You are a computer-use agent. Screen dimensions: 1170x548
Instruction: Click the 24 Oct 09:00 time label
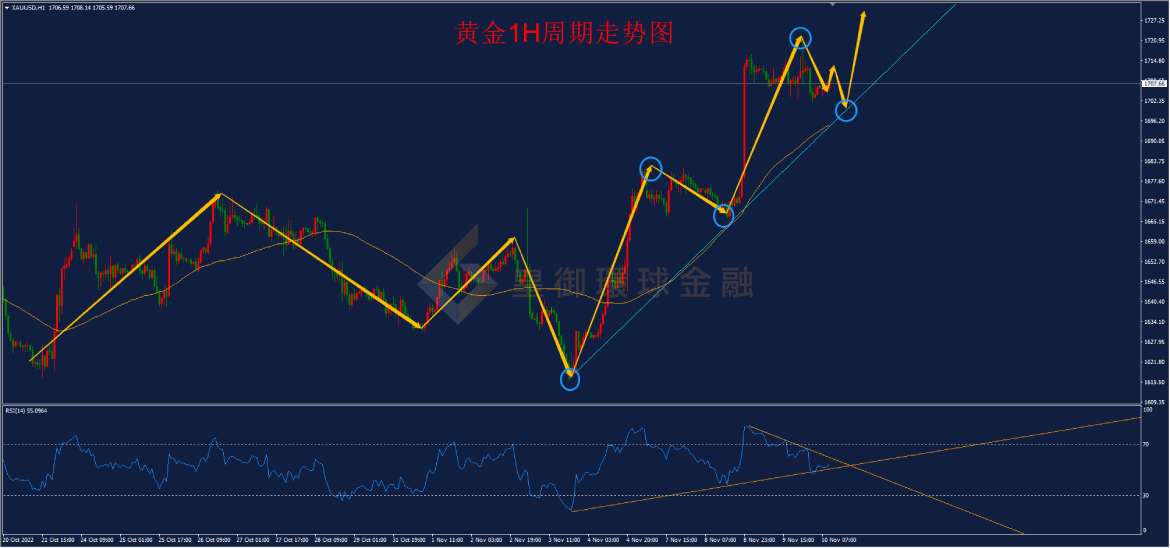[x=95, y=539]
